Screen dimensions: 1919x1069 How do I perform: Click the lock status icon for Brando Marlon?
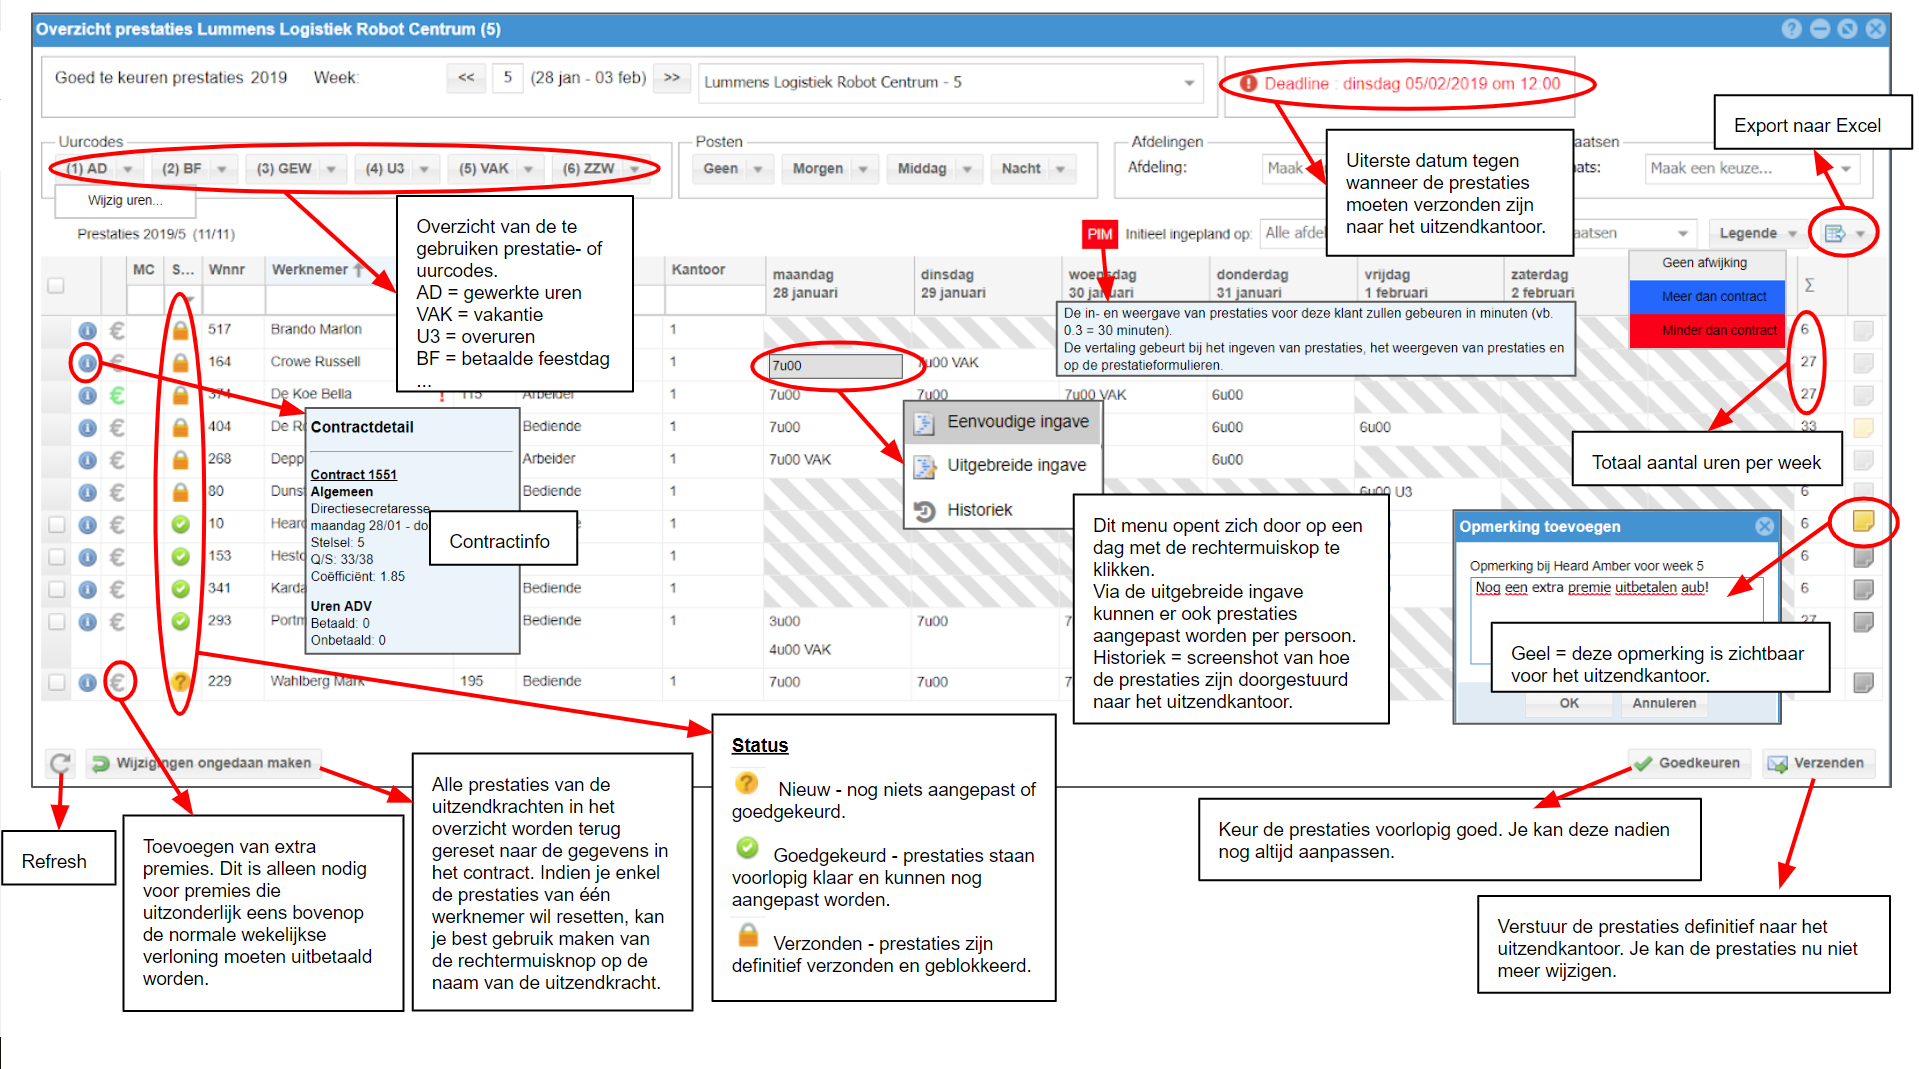(180, 330)
